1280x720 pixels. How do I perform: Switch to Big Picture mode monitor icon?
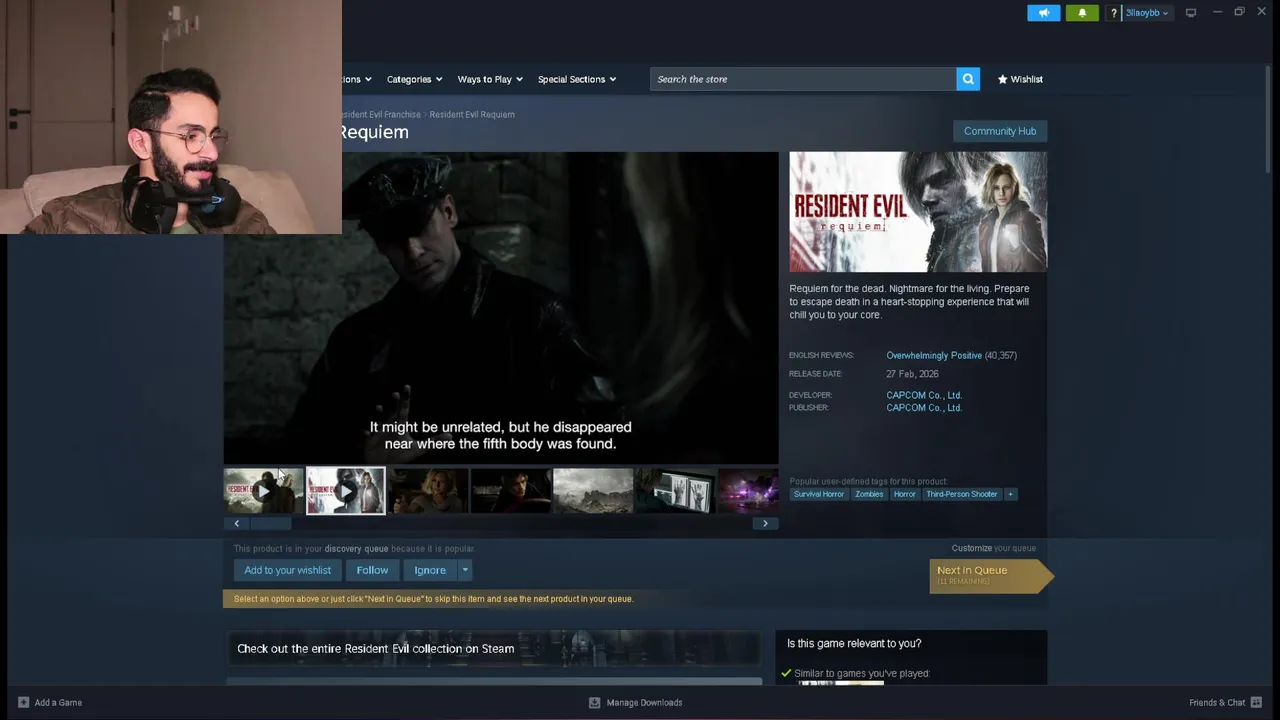[1191, 13]
